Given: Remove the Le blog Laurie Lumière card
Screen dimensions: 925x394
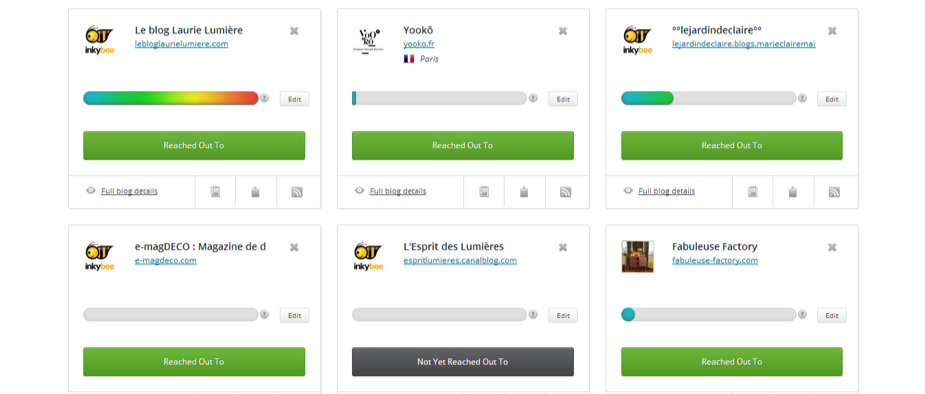Looking at the screenshot, I should [x=294, y=31].
